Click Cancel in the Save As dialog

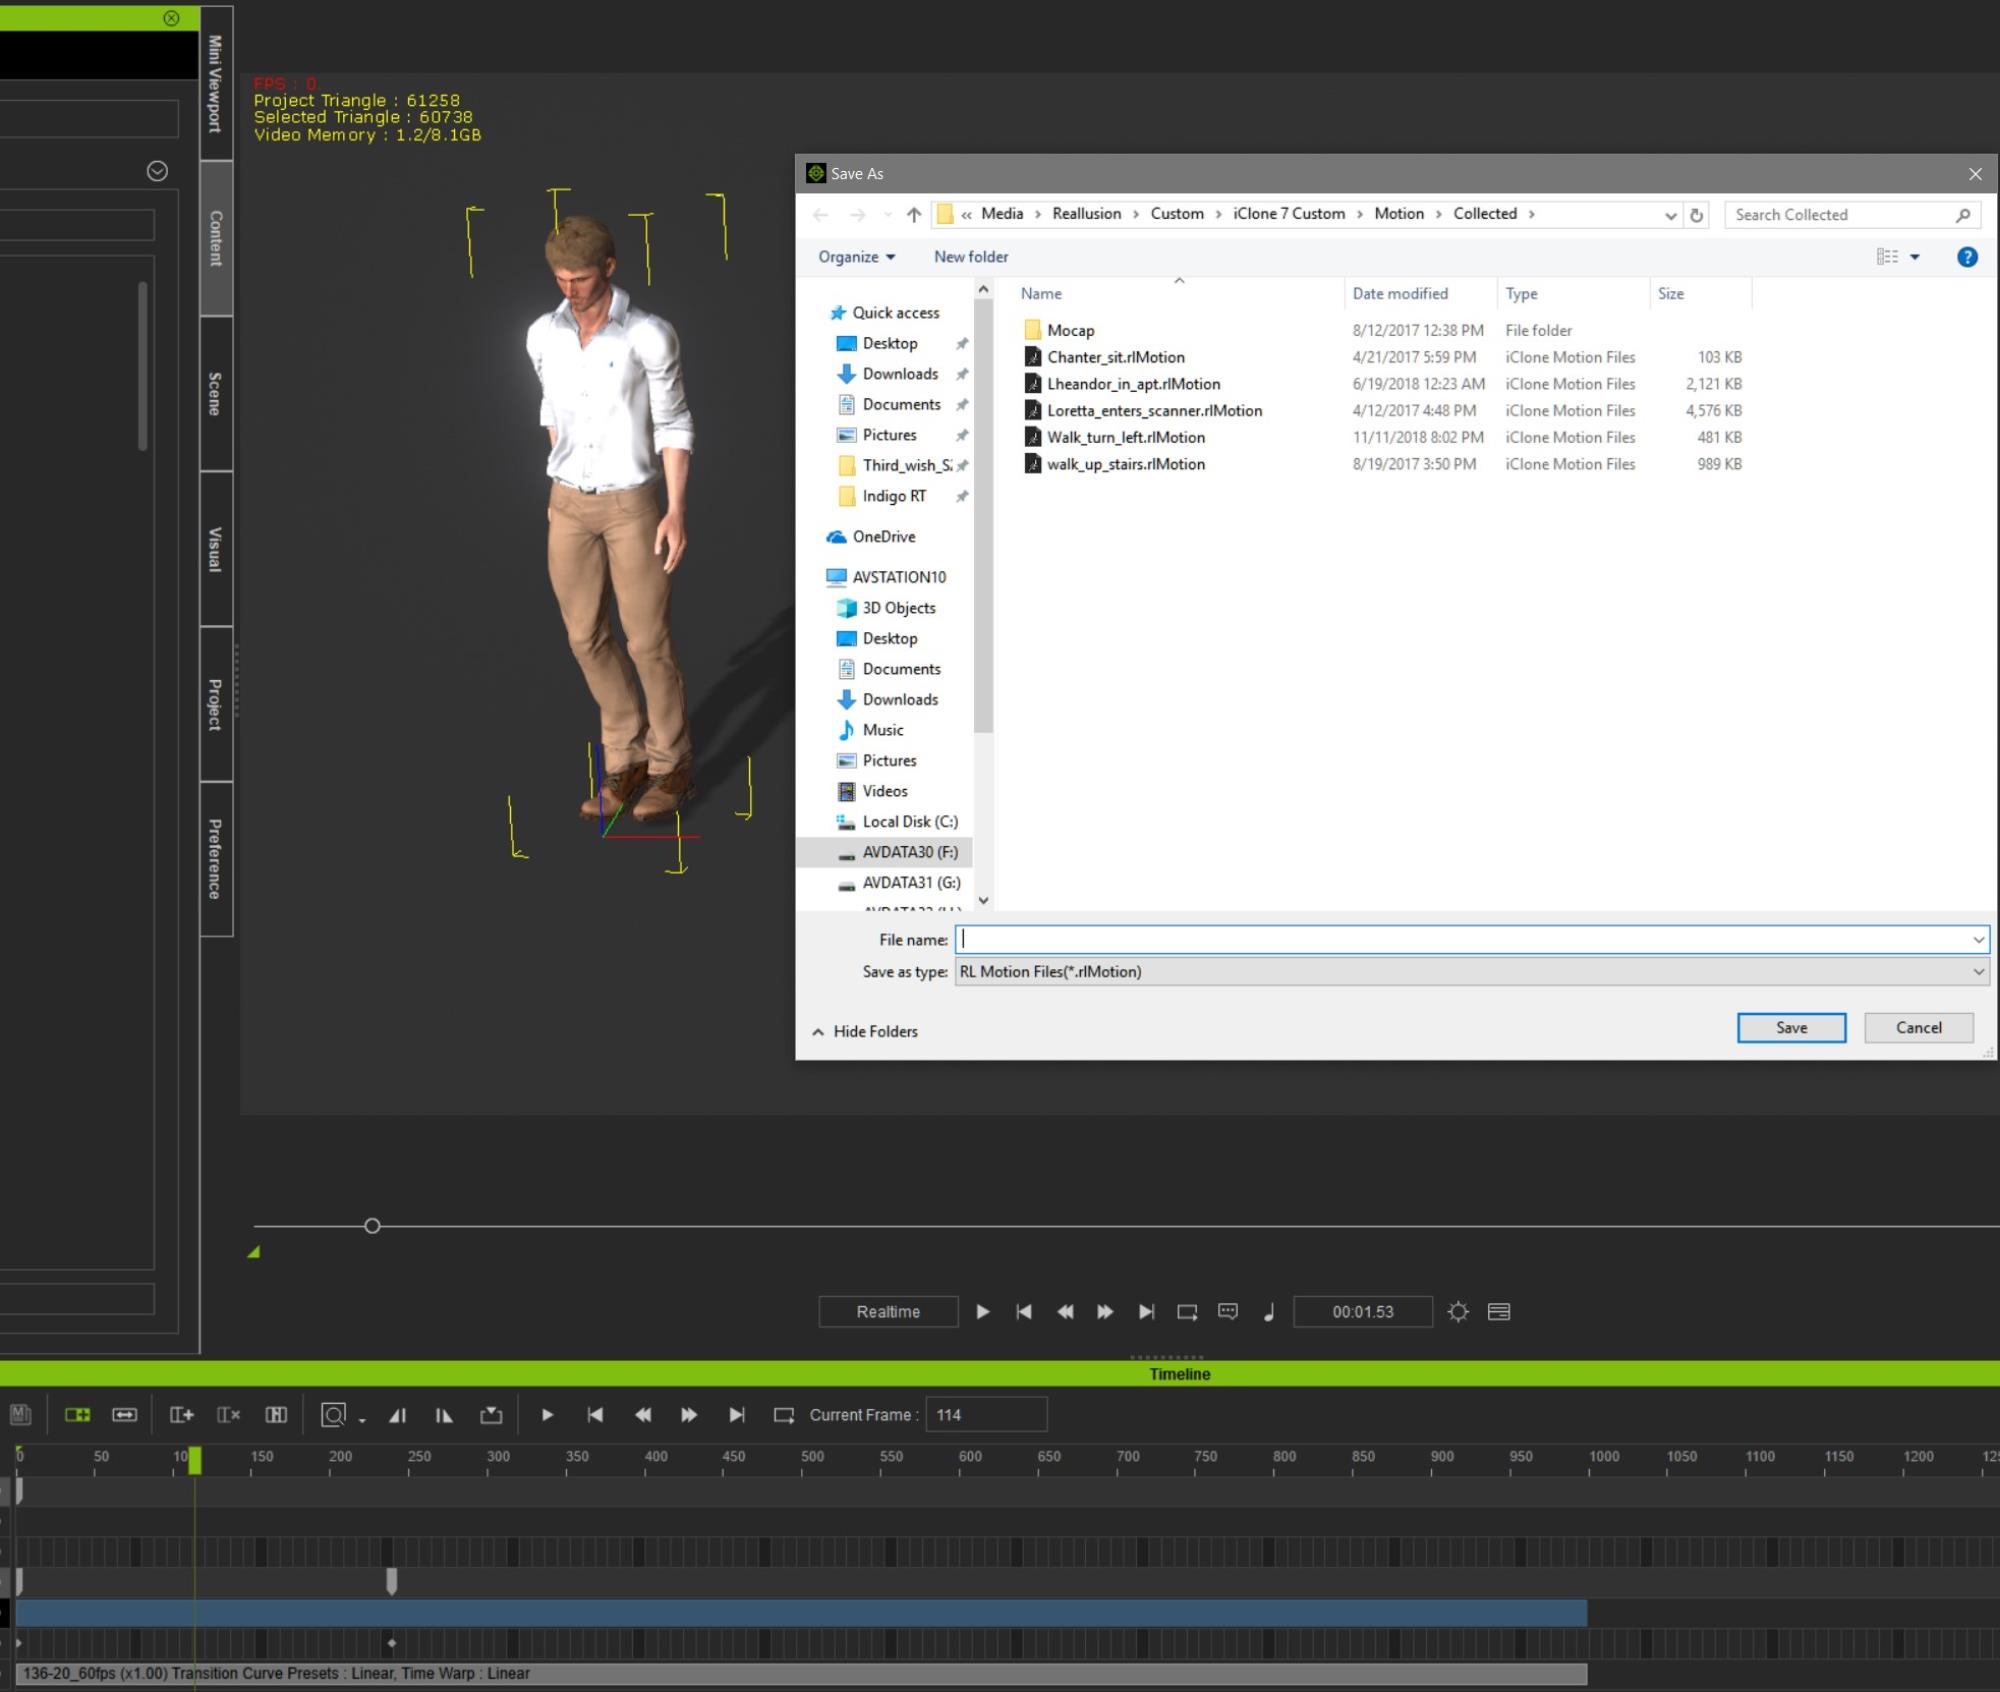pyautogui.click(x=1919, y=1028)
